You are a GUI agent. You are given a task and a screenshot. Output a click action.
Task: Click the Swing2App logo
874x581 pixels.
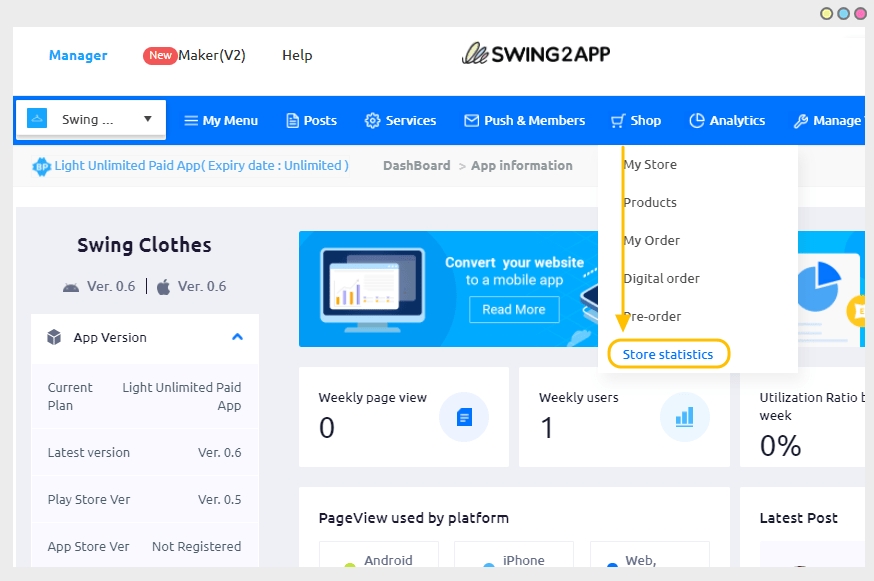coord(536,54)
